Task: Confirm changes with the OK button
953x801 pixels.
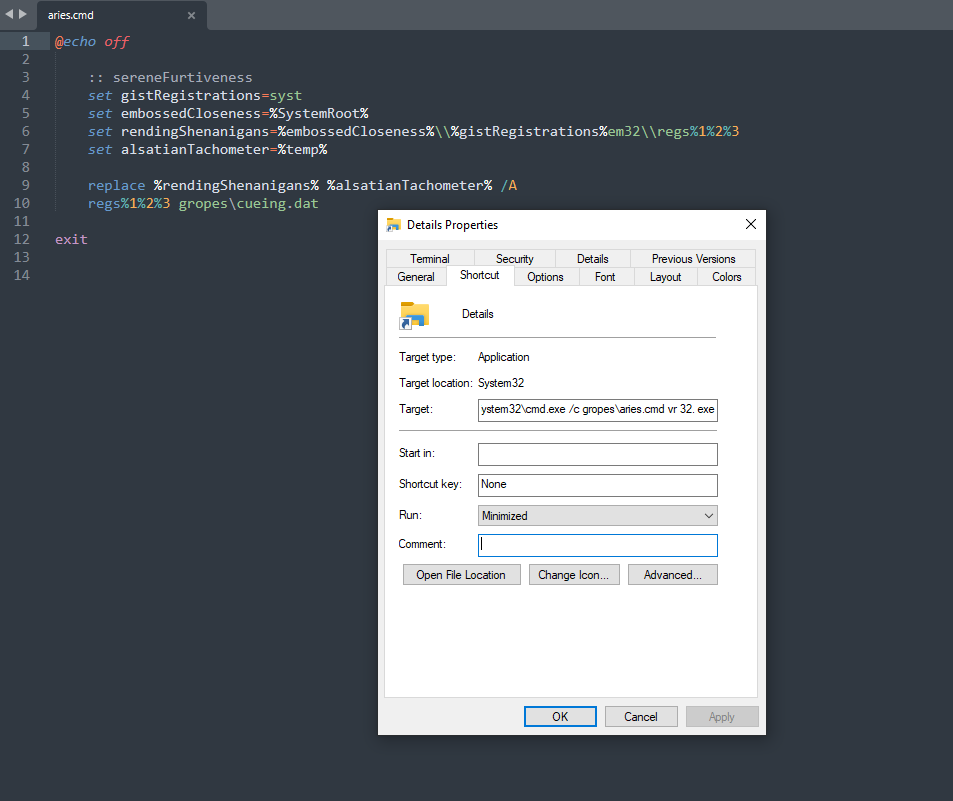Action: [560, 716]
